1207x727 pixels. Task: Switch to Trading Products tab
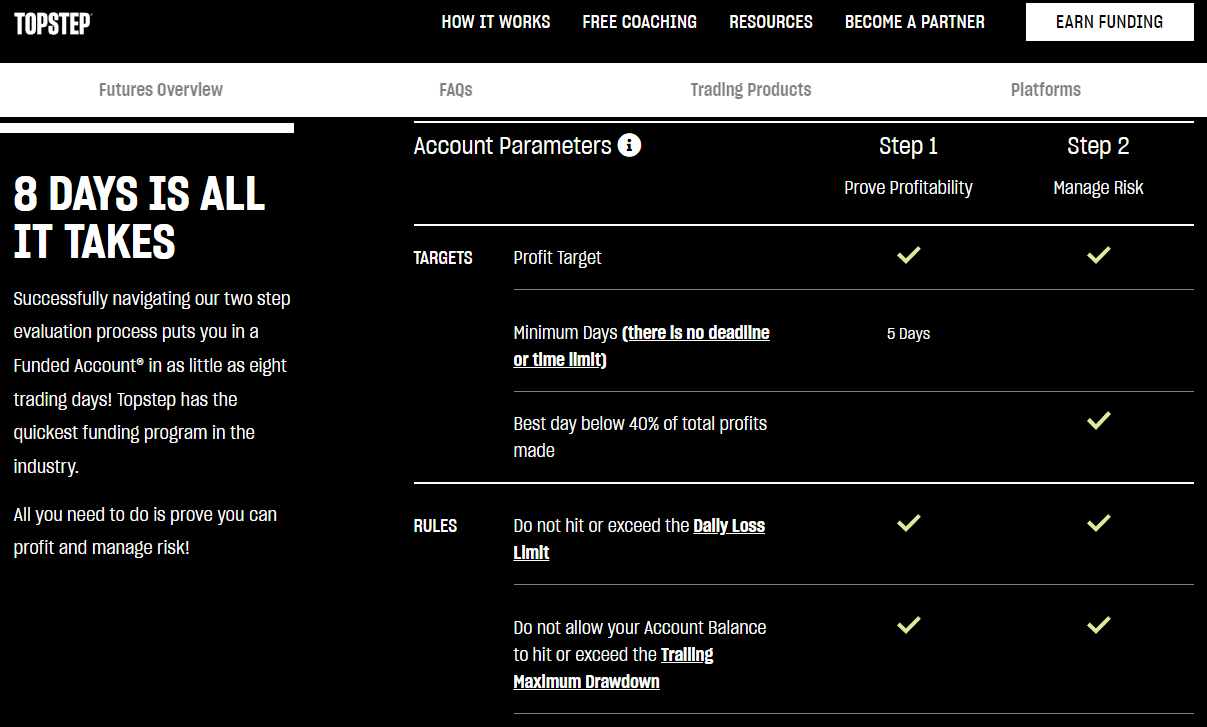click(751, 89)
